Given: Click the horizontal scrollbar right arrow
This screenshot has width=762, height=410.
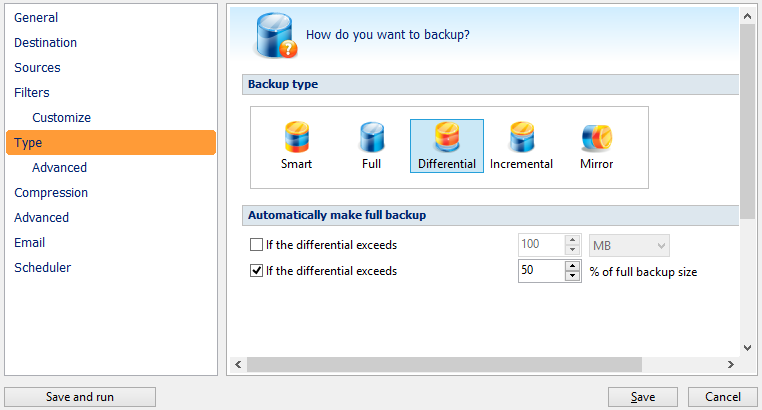Looking at the screenshot, I should (x=730, y=364).
